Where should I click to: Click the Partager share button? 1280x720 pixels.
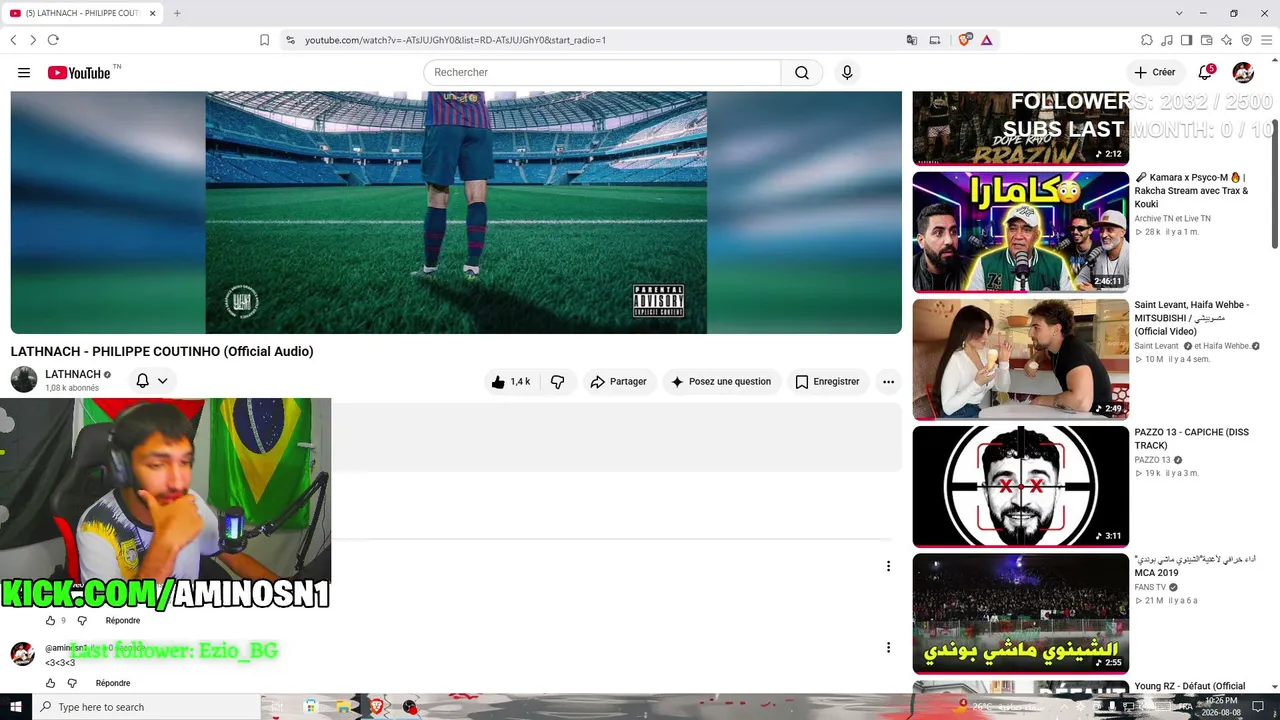pyautogui.click(x=619, y=382)
